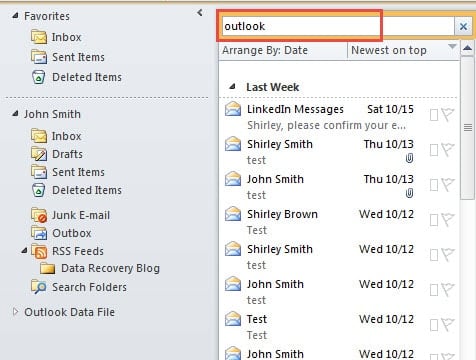The image size is (476, 360).
Task: Click attachment paperclip on John Smith Thu email
Action: point(409,193)
